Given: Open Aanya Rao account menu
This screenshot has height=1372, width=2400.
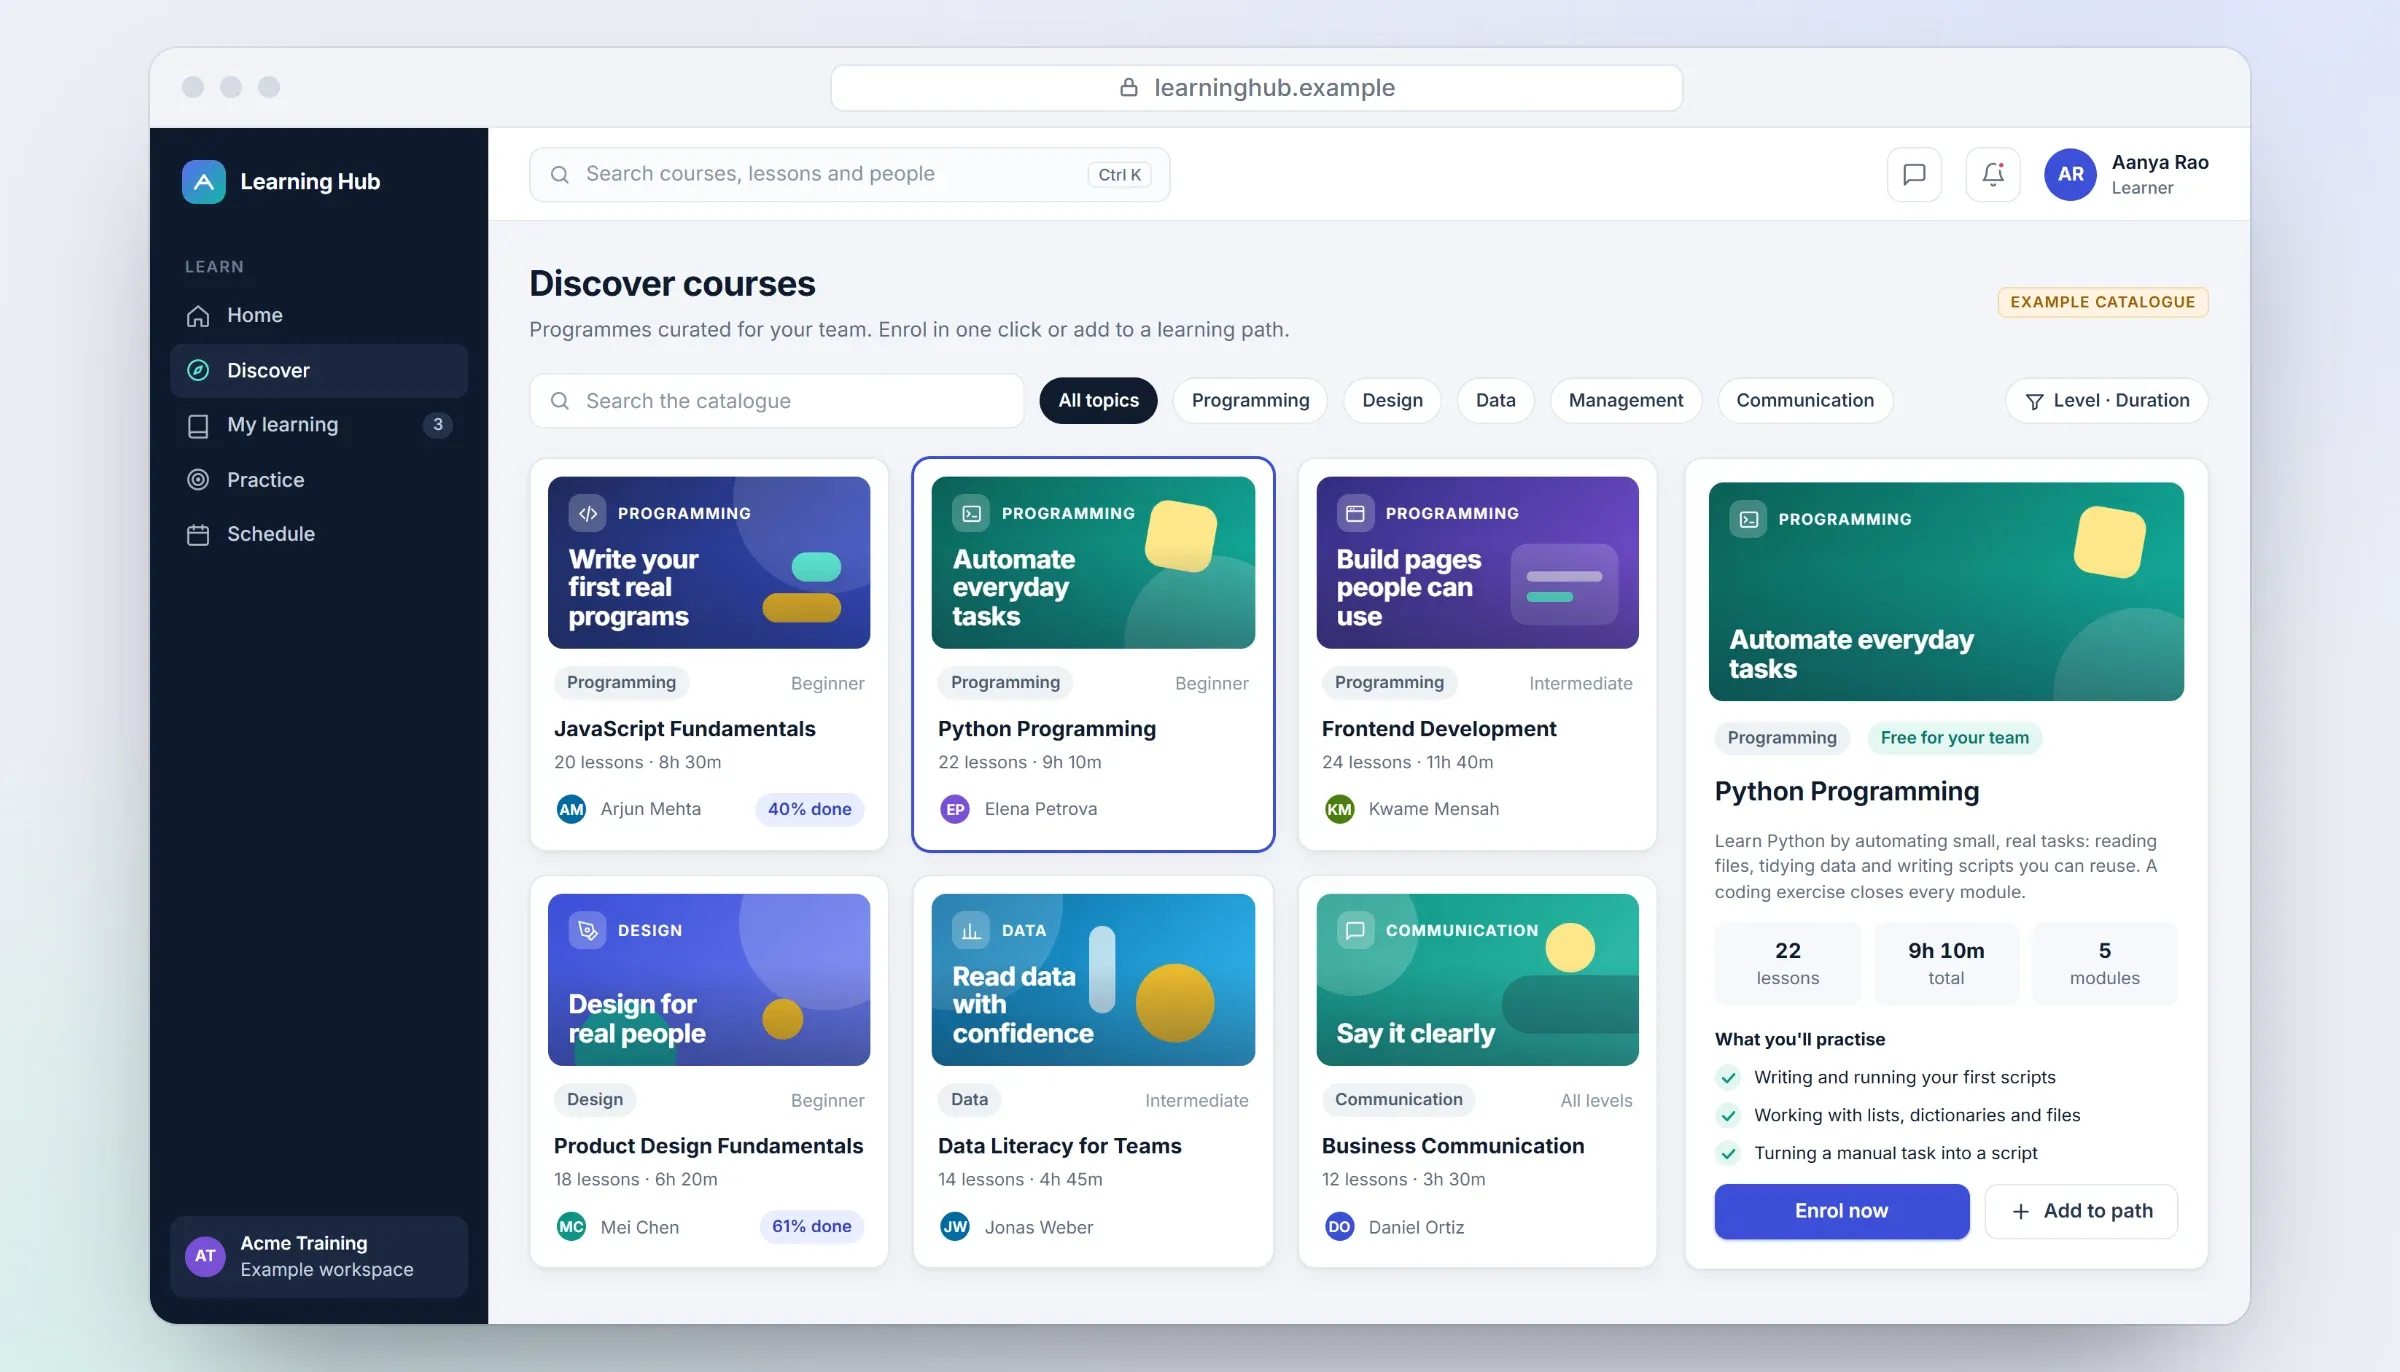Looking at the screenshot, I should 2127,175.
